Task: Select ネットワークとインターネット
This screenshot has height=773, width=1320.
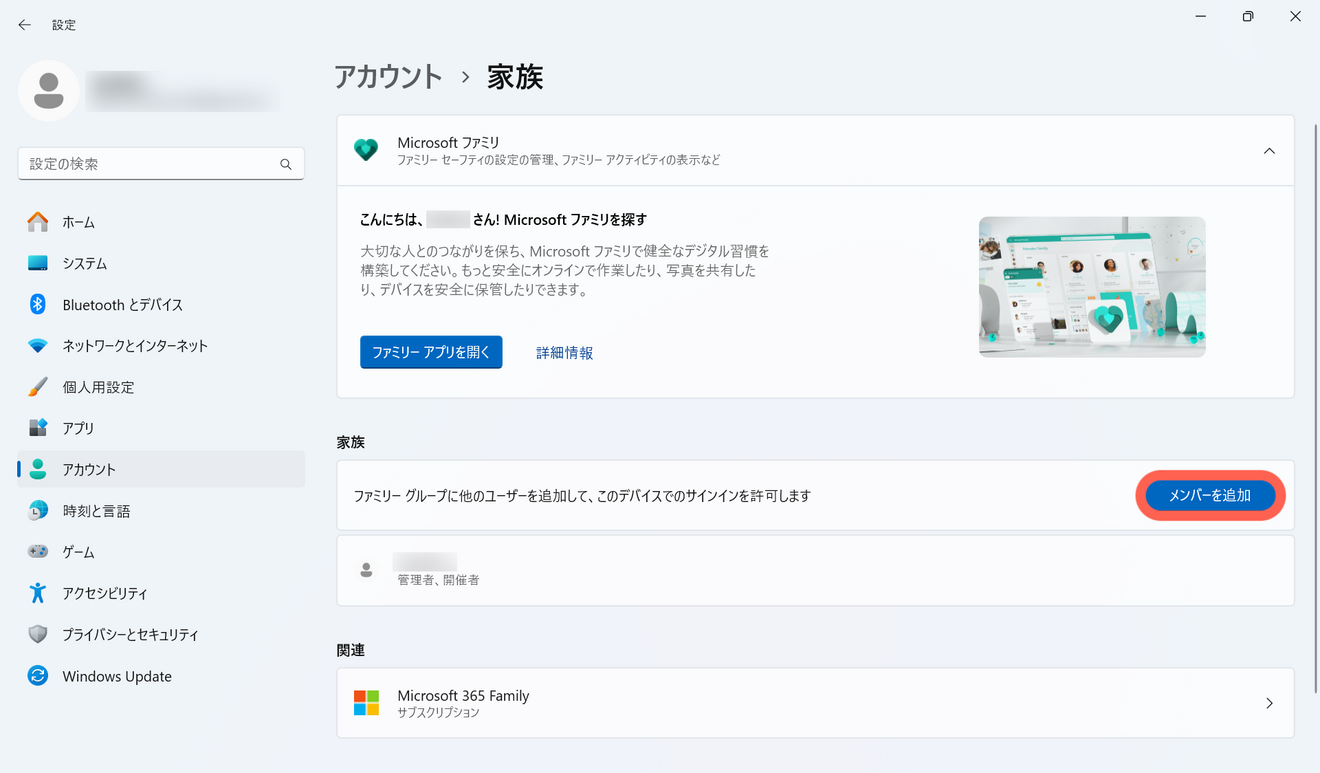Action: pyautogui.click(x=161, y=346)
